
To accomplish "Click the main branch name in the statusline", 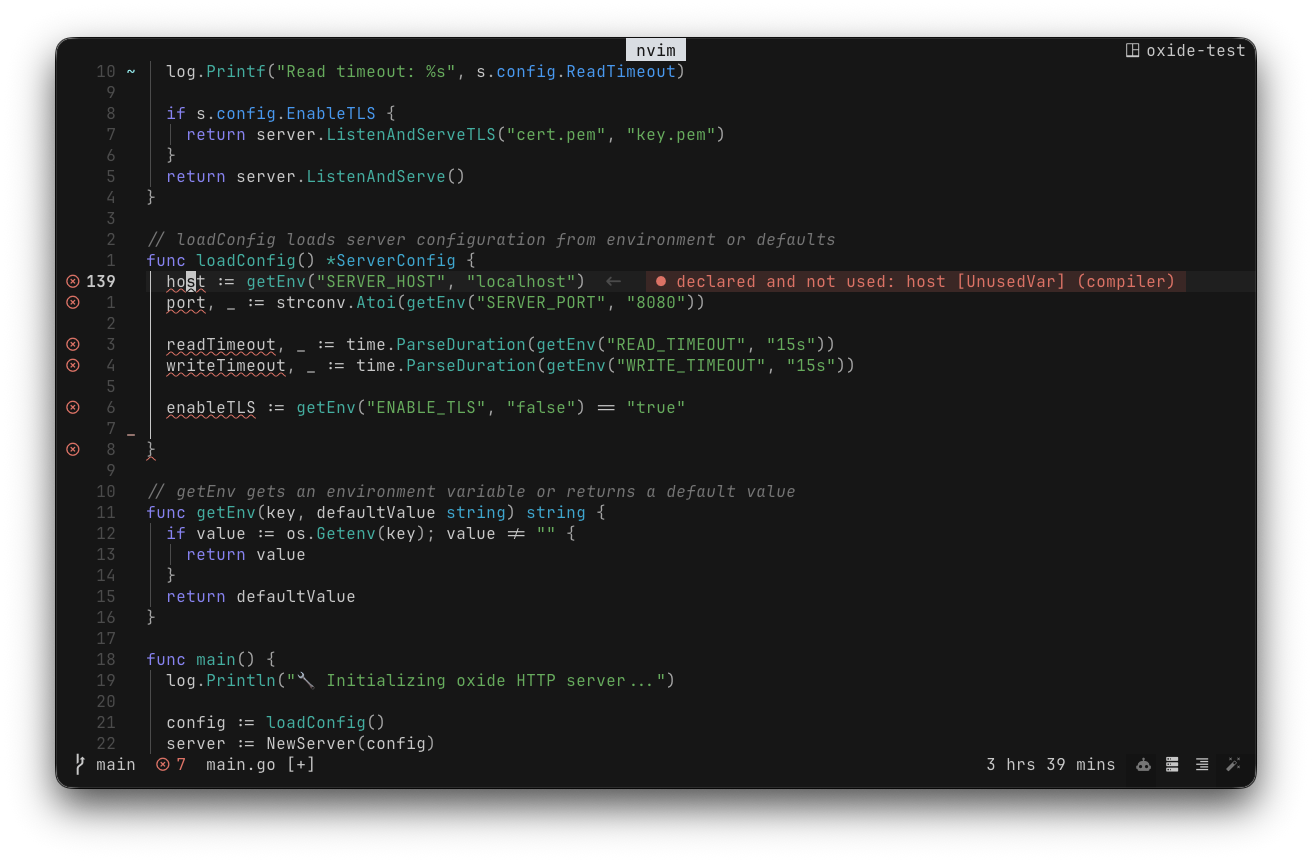I will [116, 765].
